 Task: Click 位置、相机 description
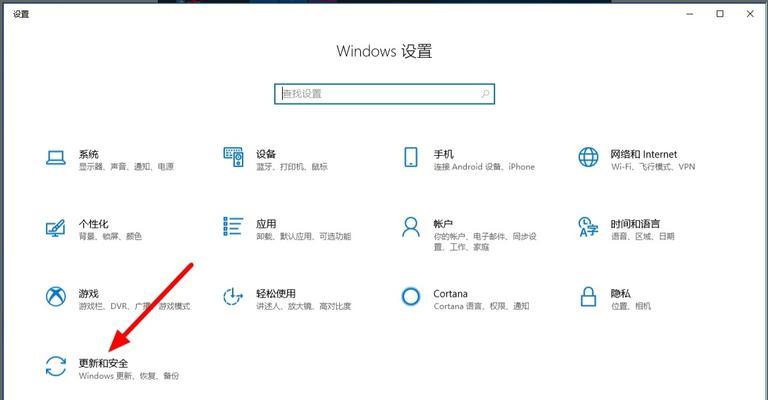(x=631, y=306)
